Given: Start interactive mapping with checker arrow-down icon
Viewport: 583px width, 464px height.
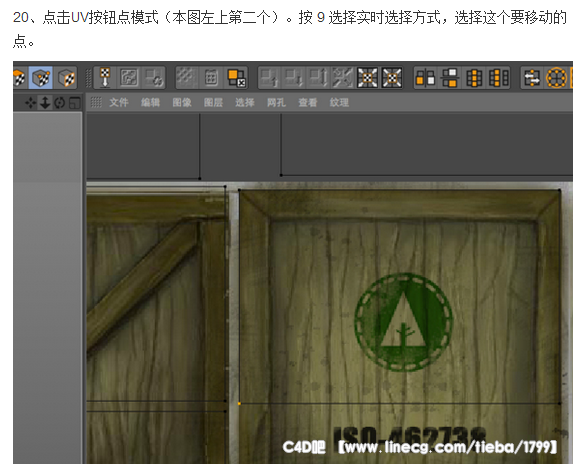Looking at the screenshot, I should [105, 78].
